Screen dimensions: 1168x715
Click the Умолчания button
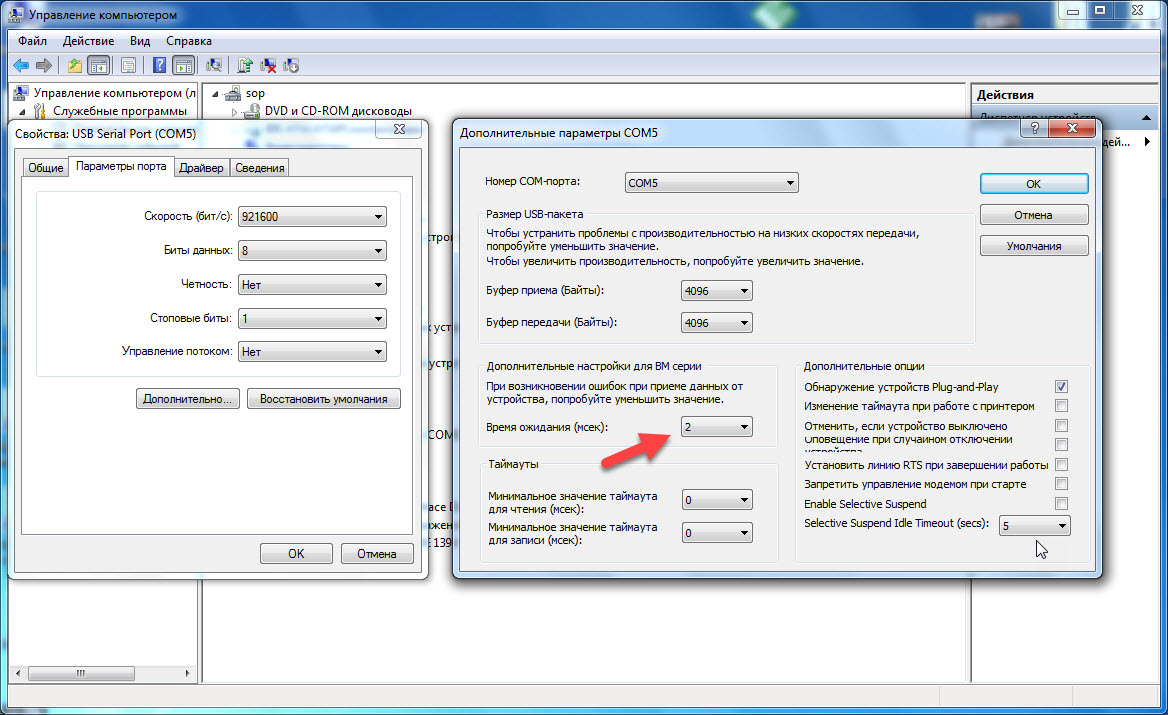(x=1034, y=246)
